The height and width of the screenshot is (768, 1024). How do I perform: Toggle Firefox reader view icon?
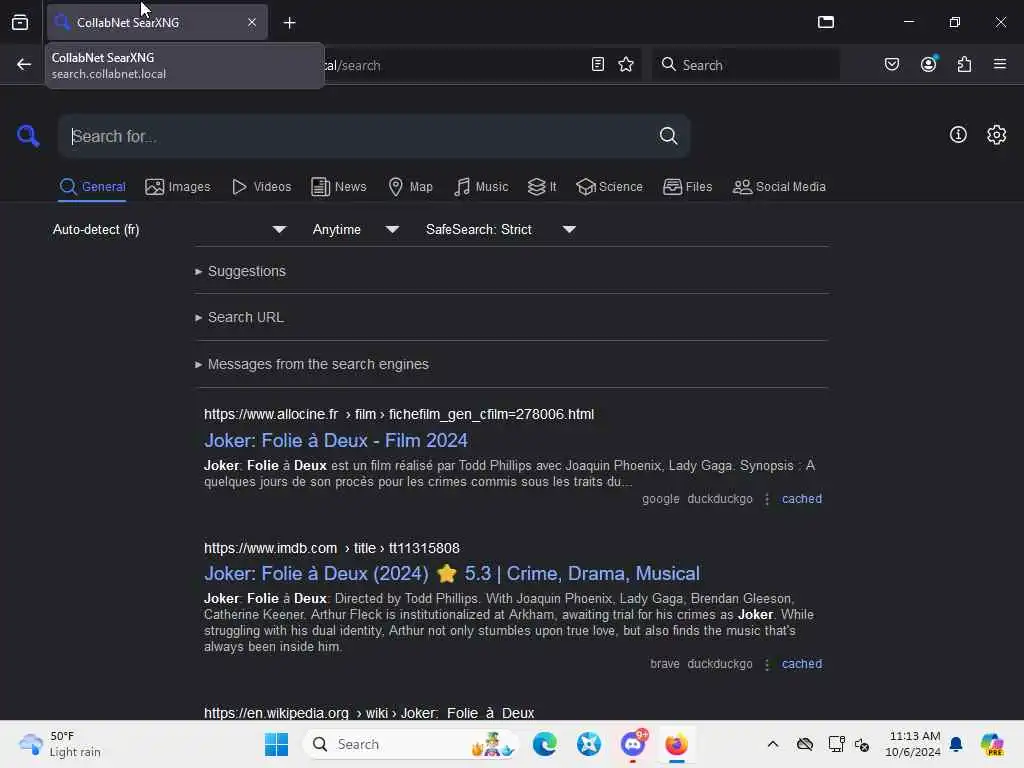[x=598, y=64]
